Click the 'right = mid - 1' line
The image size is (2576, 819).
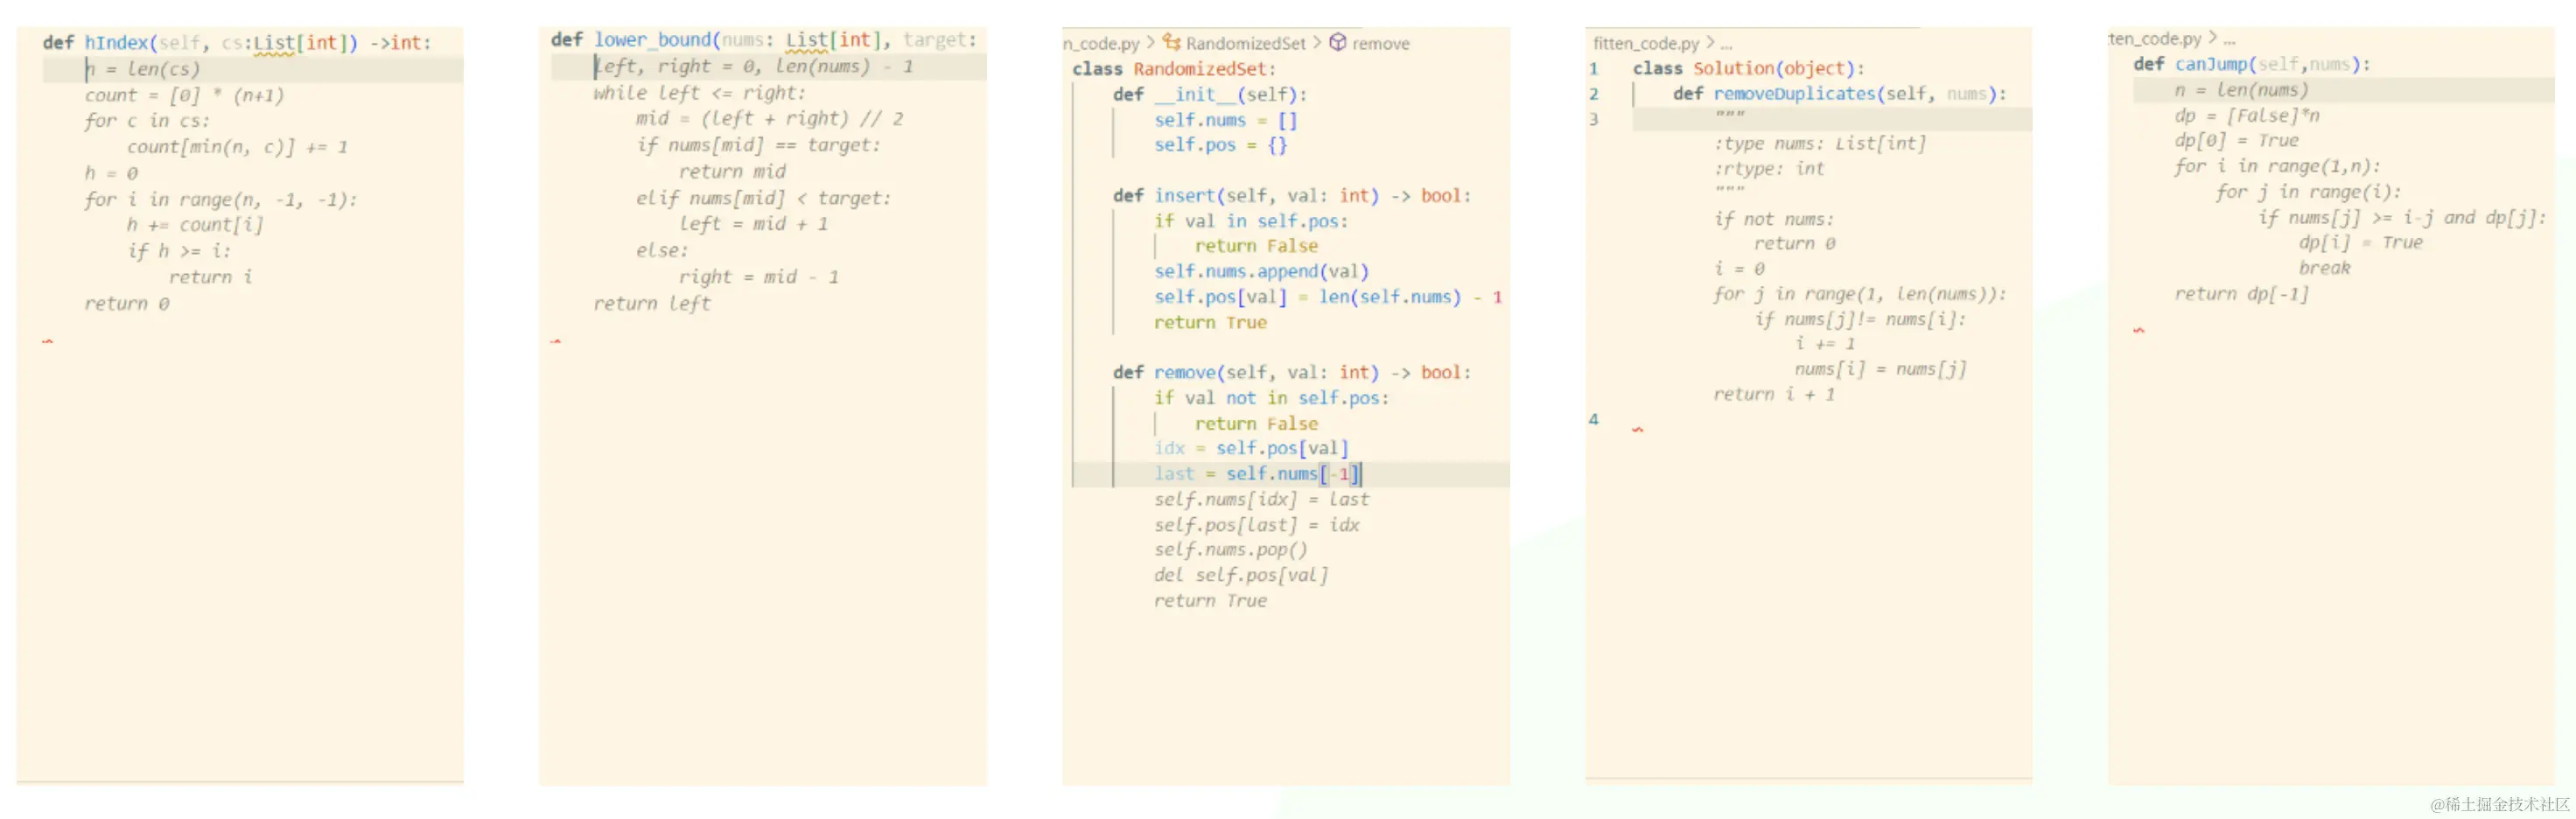click(x=758, y=277)
